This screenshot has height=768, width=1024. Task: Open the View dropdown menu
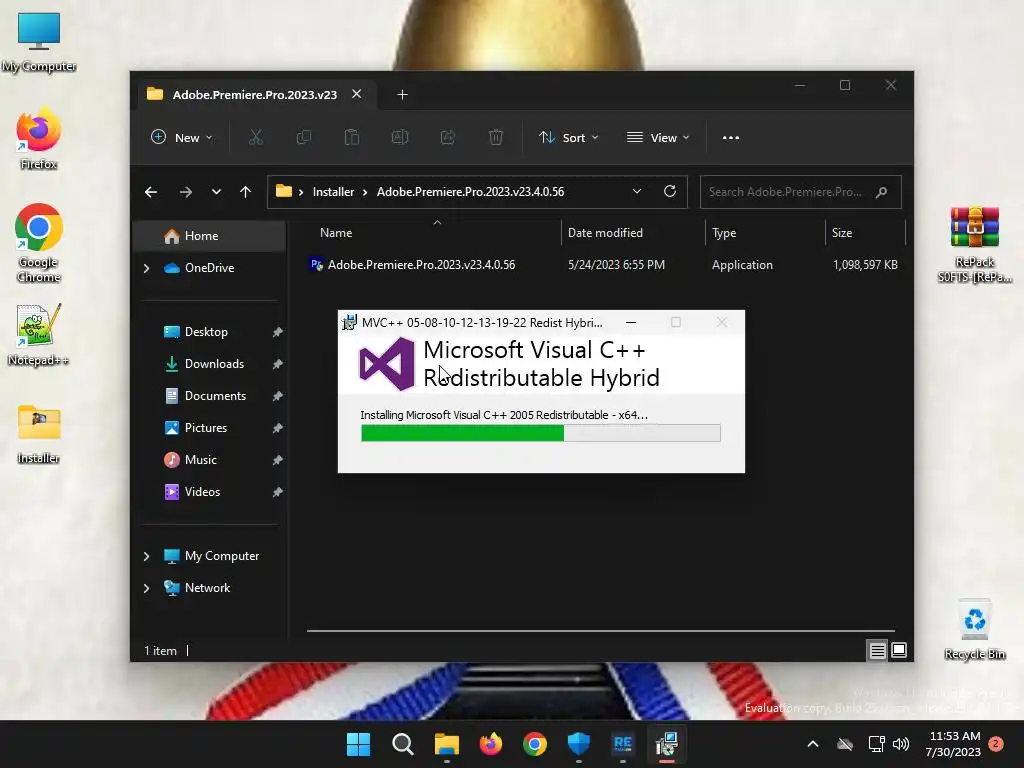(x=658, y=138)
